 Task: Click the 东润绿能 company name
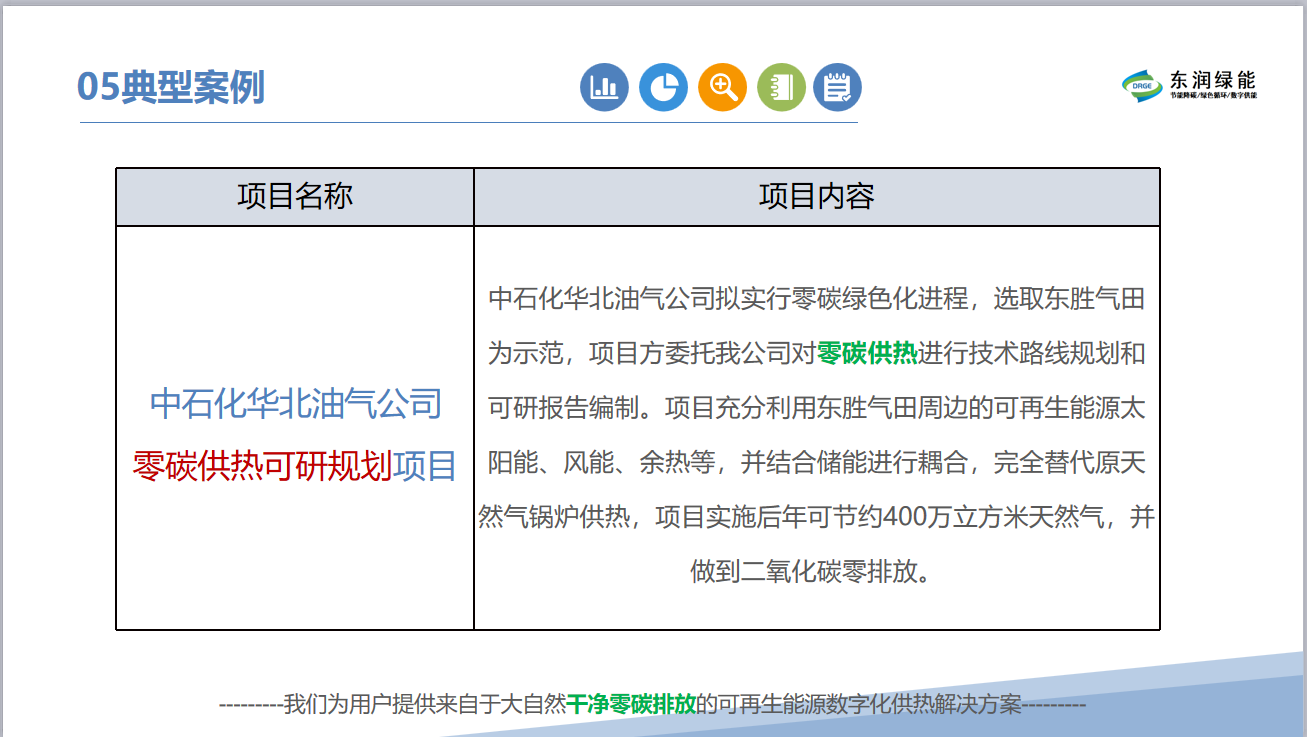(x=1212, y=80)
